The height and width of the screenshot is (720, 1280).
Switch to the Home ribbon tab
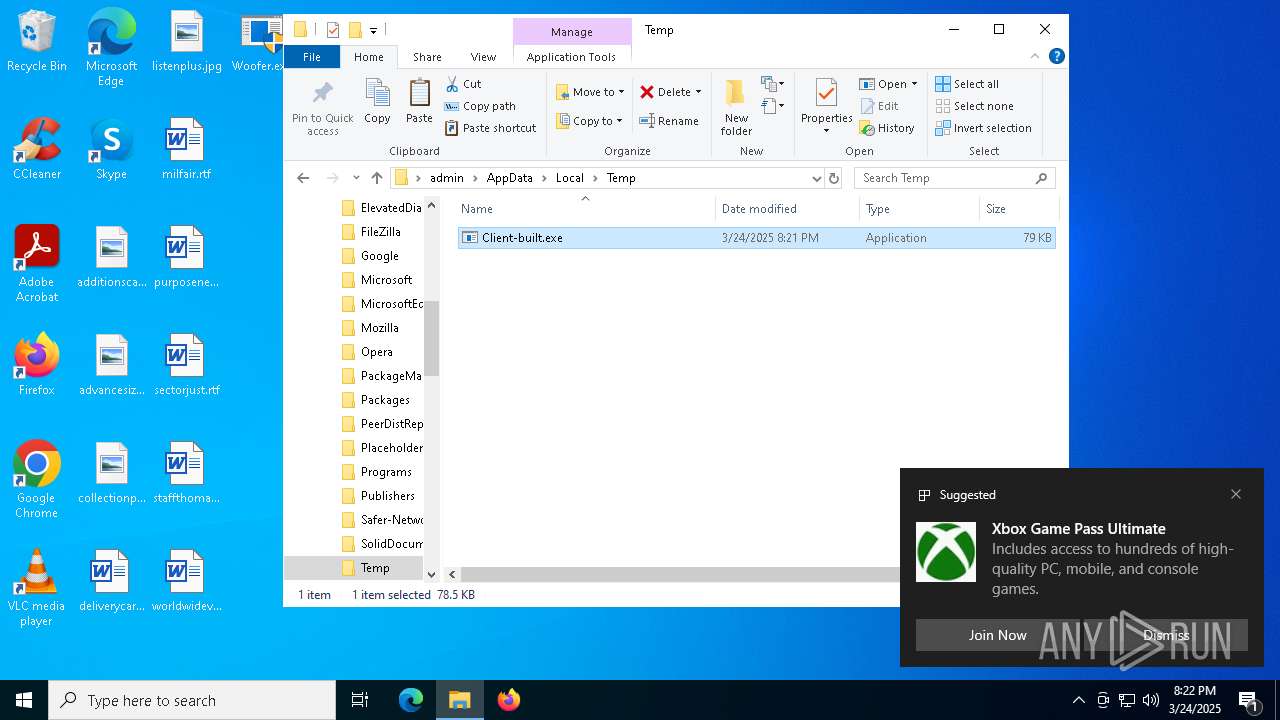(x=369, y=57)
